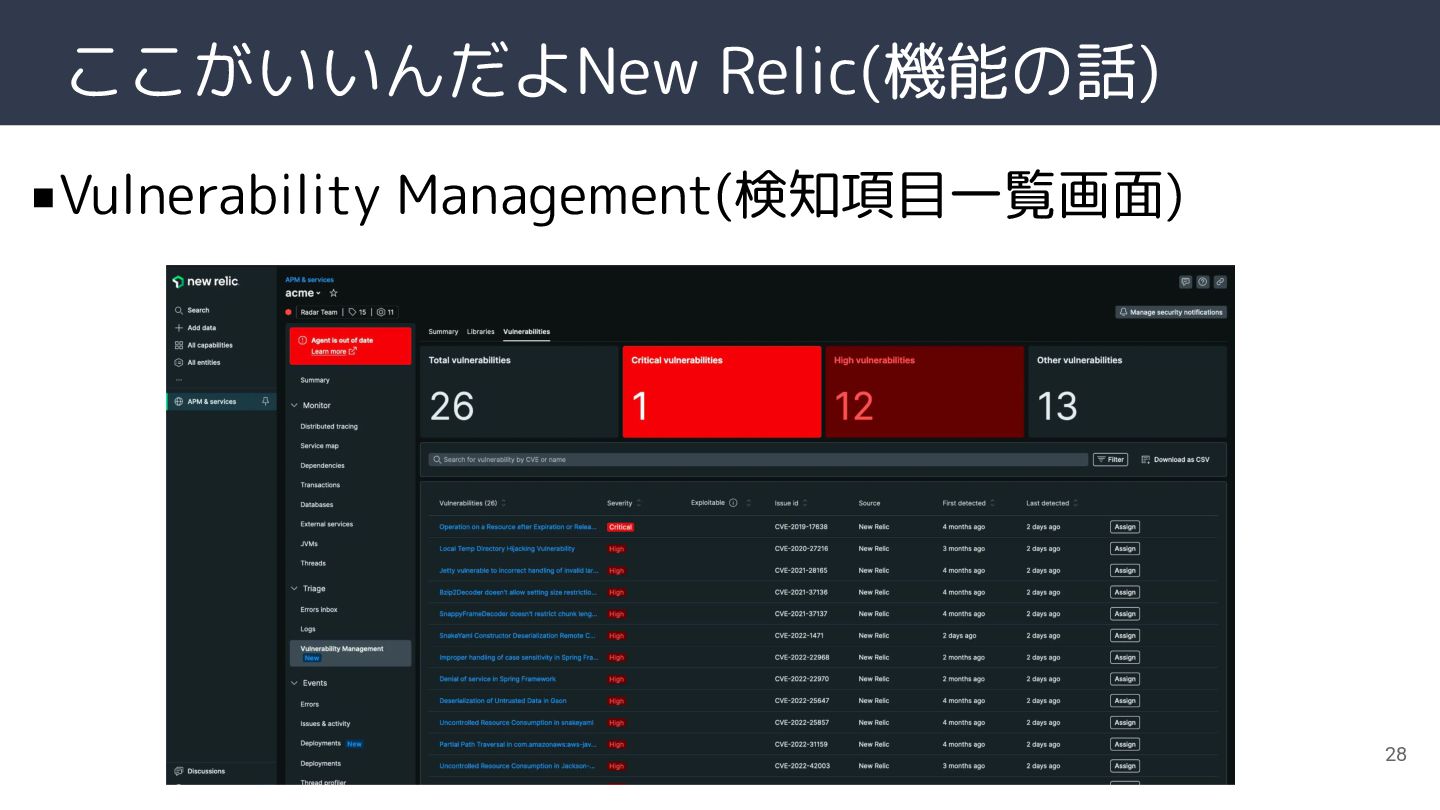Open Issues & activity menu item
The height and width of the screenshot is (810, 1440).
(x=325, y=724)
